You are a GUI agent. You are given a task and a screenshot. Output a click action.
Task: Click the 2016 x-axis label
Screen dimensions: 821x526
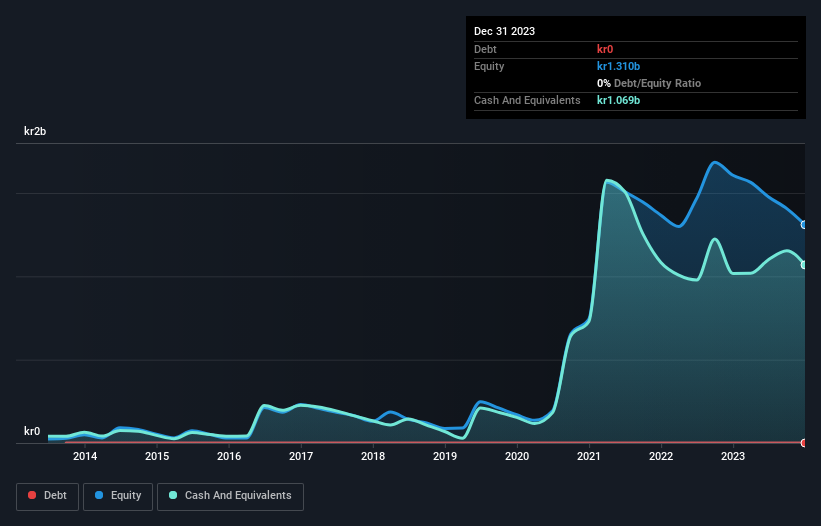click(x=229, y=456)
